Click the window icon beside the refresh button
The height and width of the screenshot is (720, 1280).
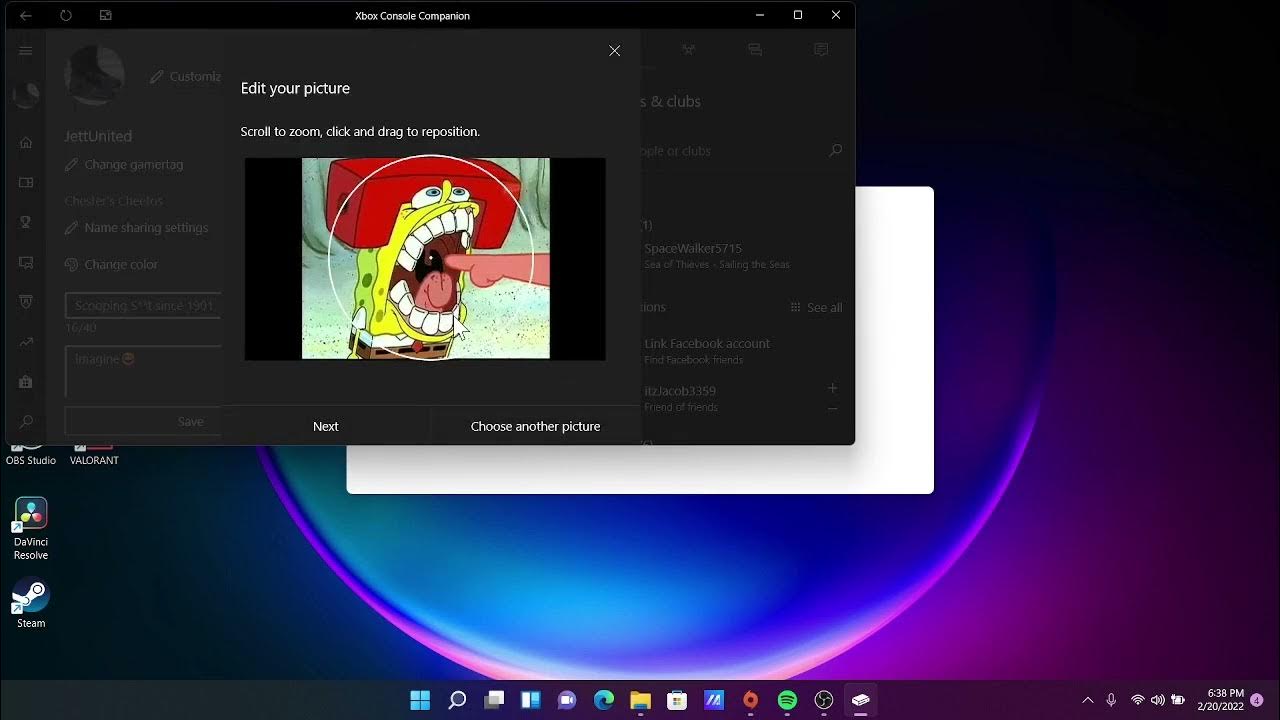106,15
